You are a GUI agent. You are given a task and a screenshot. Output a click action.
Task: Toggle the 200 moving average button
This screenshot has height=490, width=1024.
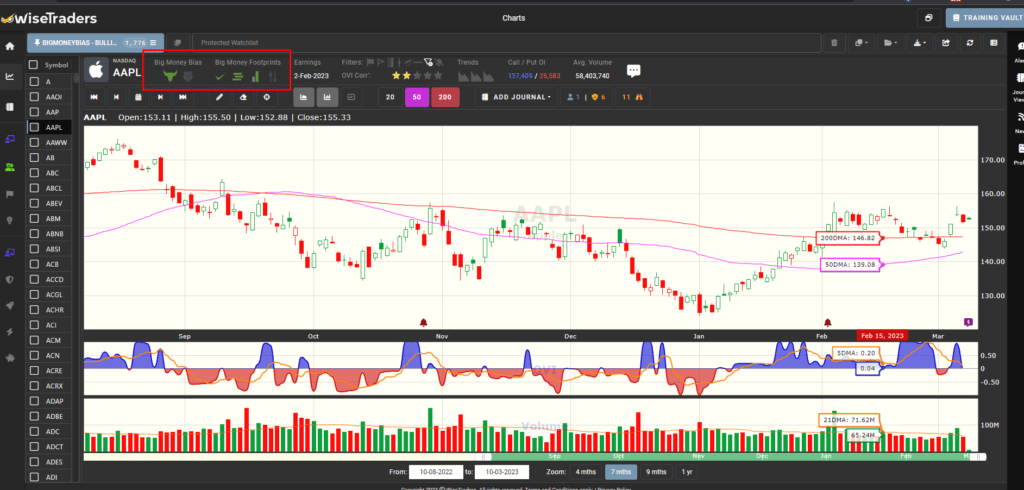(x=445, y=97)
